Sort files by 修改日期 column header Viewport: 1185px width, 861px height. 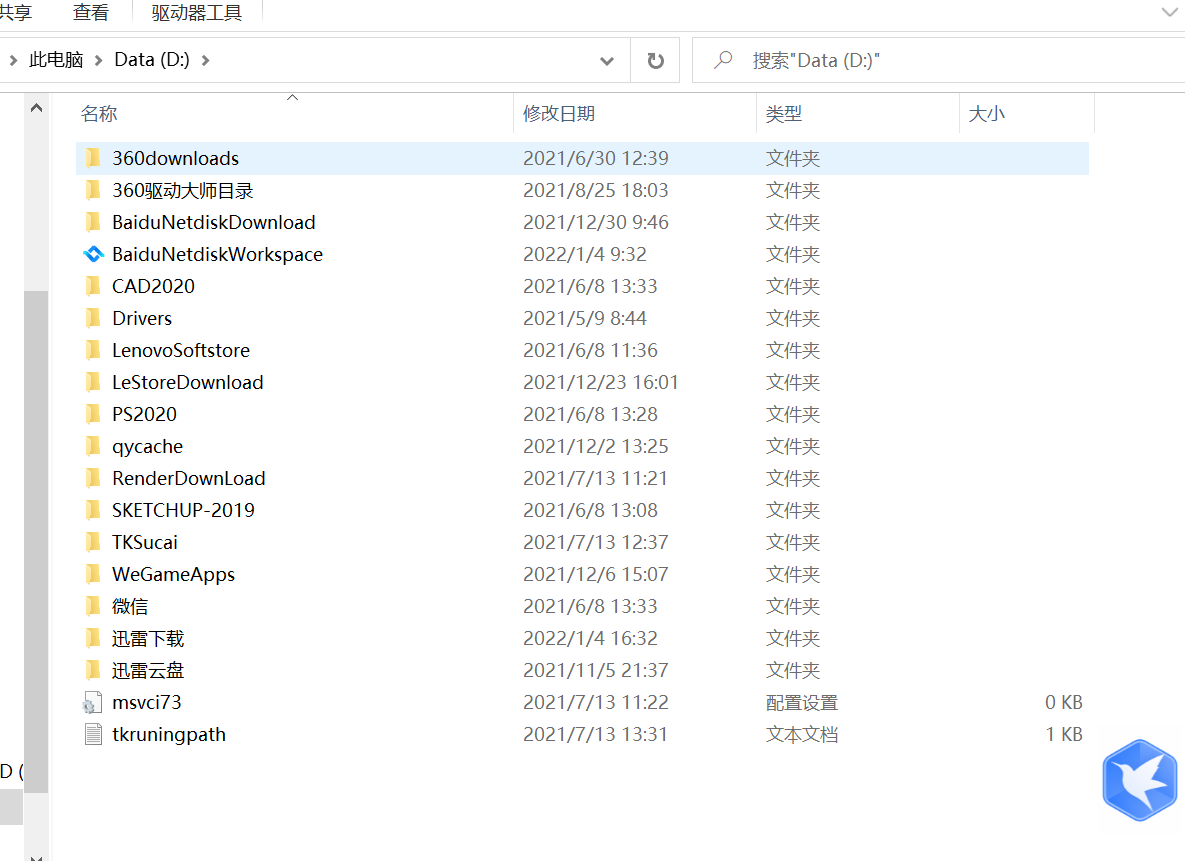(x=559, y=114)
